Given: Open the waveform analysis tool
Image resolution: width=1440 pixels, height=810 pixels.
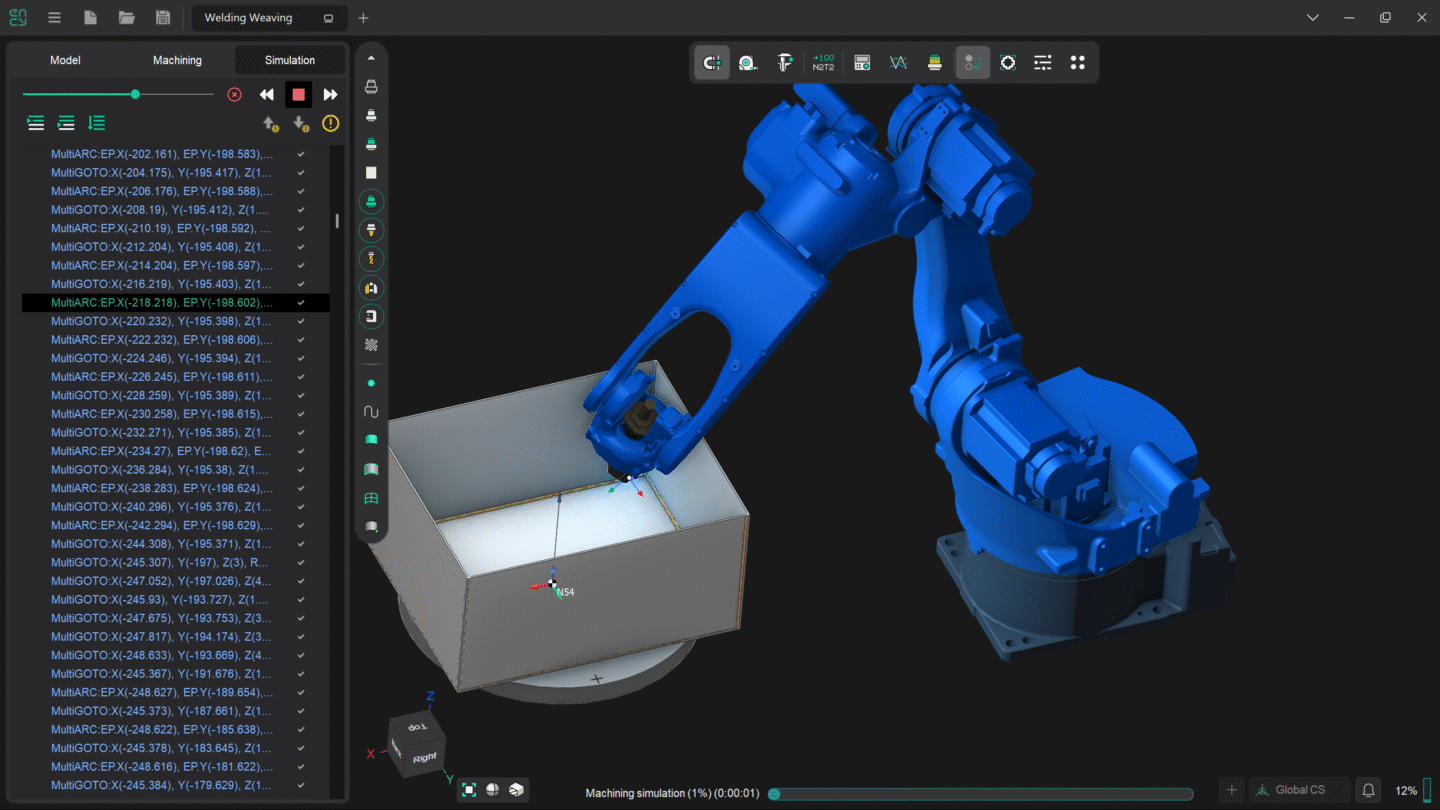Looking at the screenshot, I should [x=897, y=62].
